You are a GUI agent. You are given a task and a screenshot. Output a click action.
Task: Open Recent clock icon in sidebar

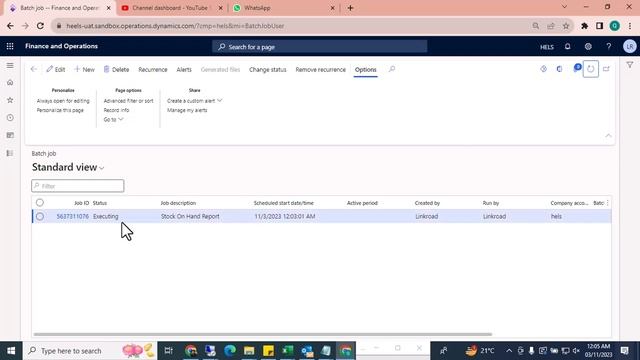(x=10, y=118)
